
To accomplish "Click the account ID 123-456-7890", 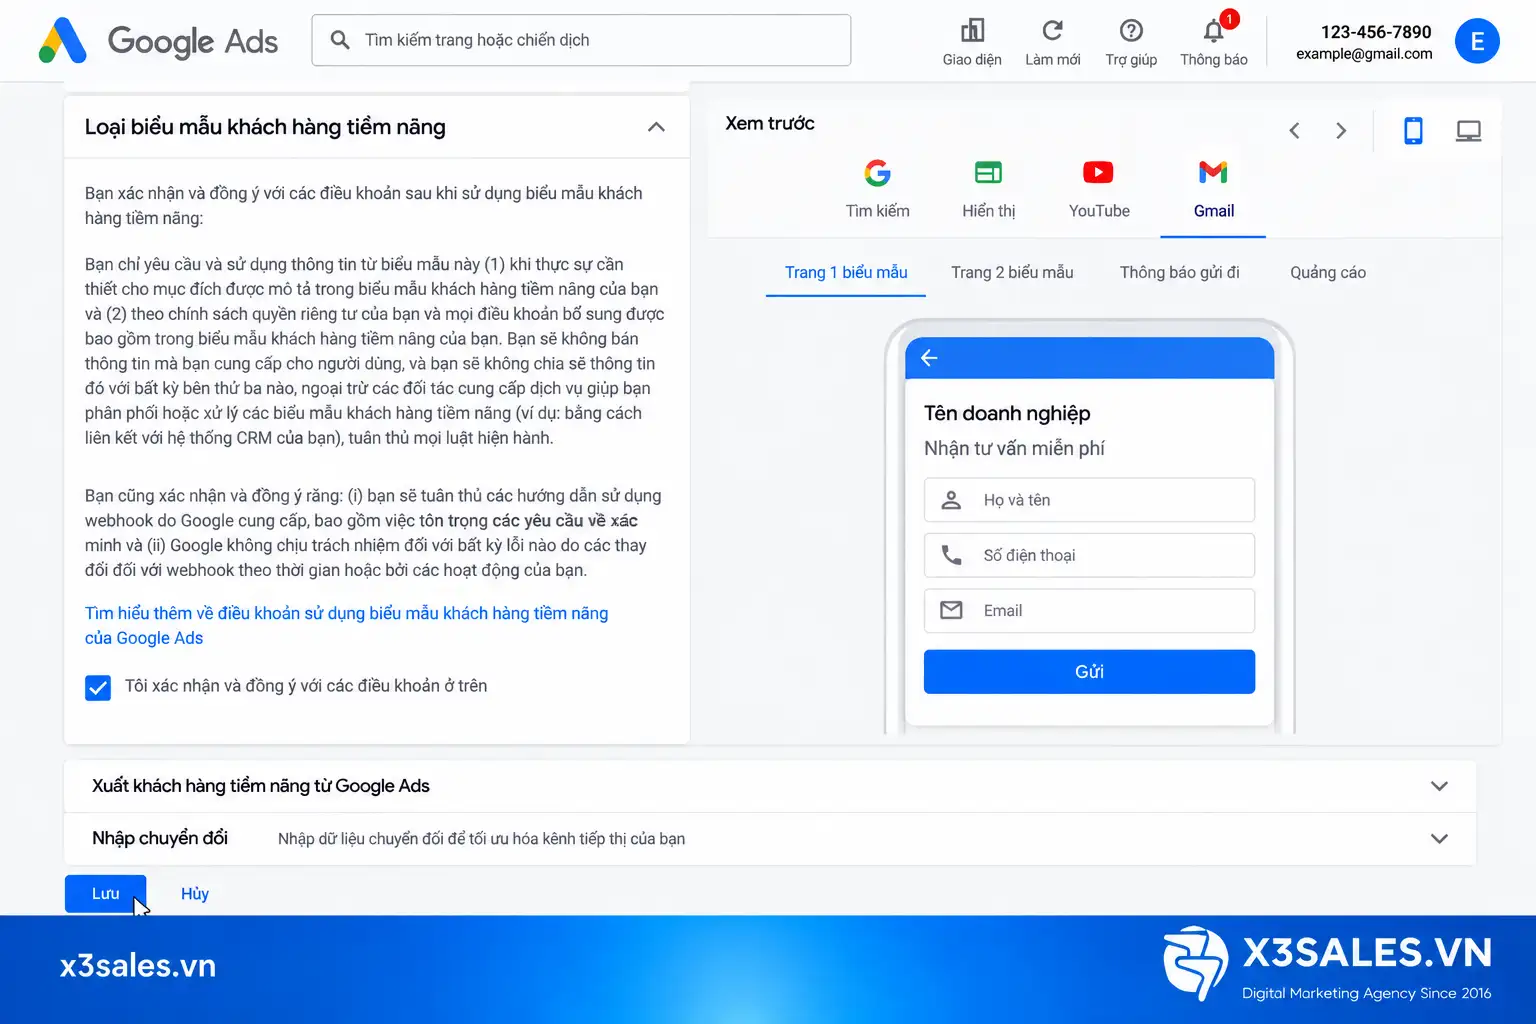I will point(1376,32).
